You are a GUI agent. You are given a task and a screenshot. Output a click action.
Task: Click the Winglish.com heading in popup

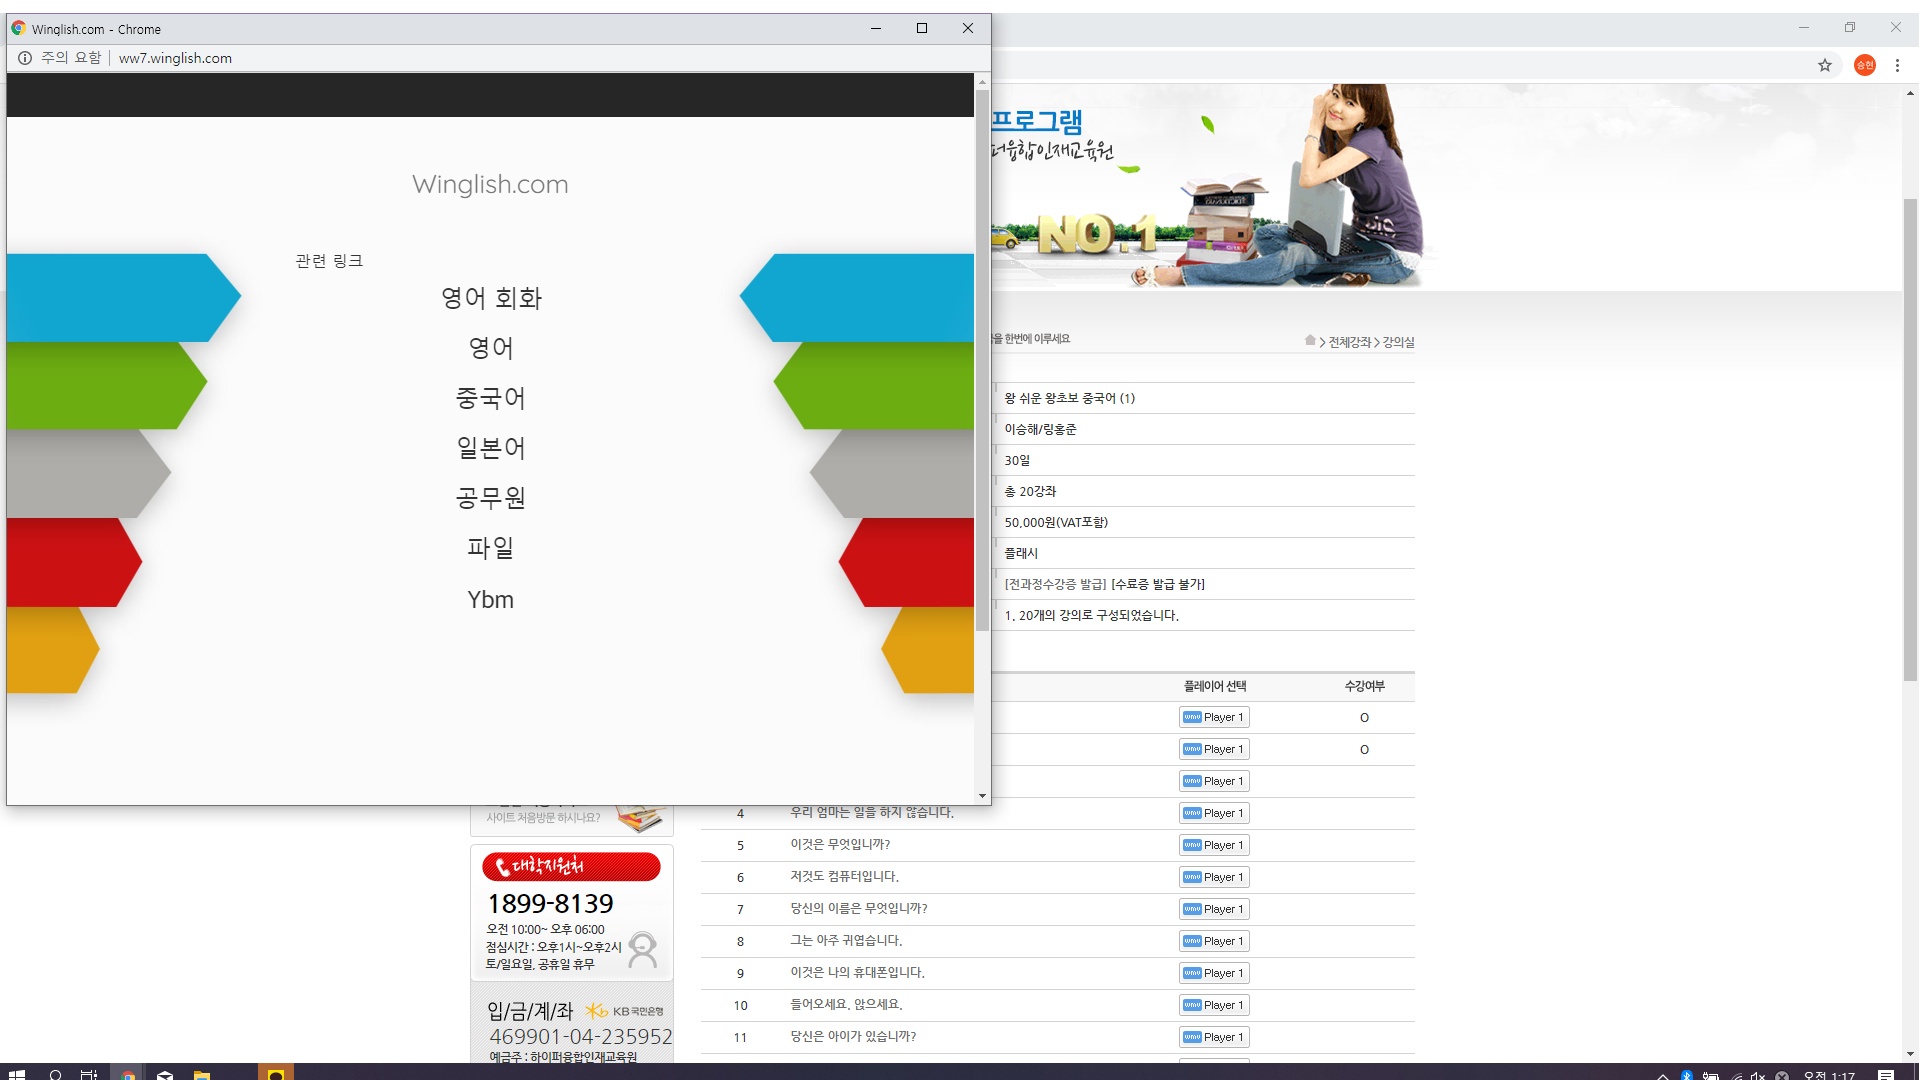(x=490, y=184)
